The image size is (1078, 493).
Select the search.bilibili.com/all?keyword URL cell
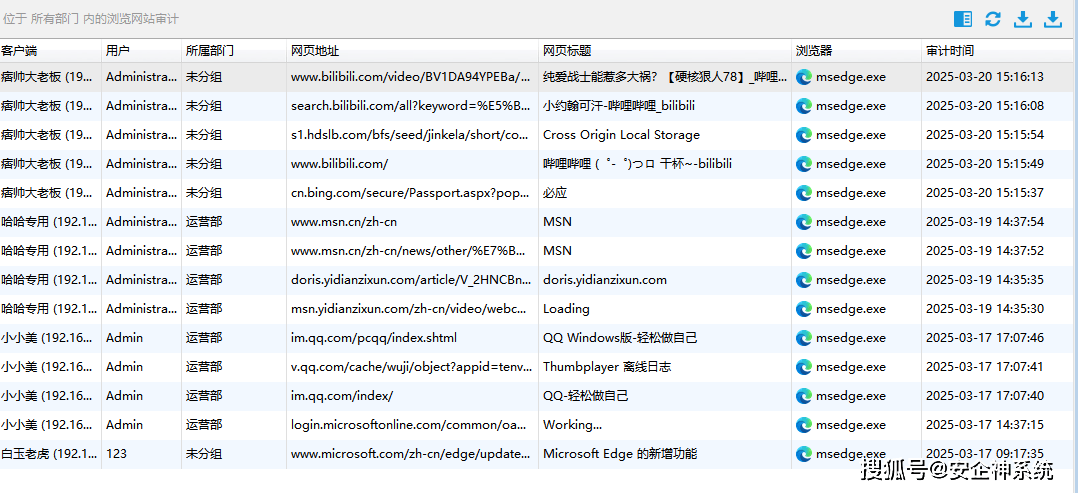click(x=412, y=106)
